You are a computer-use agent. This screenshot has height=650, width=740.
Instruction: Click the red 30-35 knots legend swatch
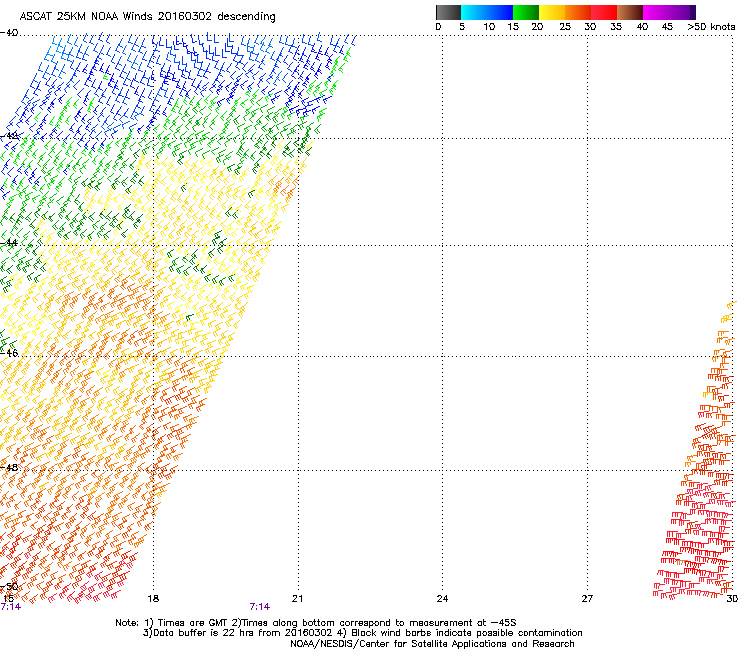[x=604, y=12]
